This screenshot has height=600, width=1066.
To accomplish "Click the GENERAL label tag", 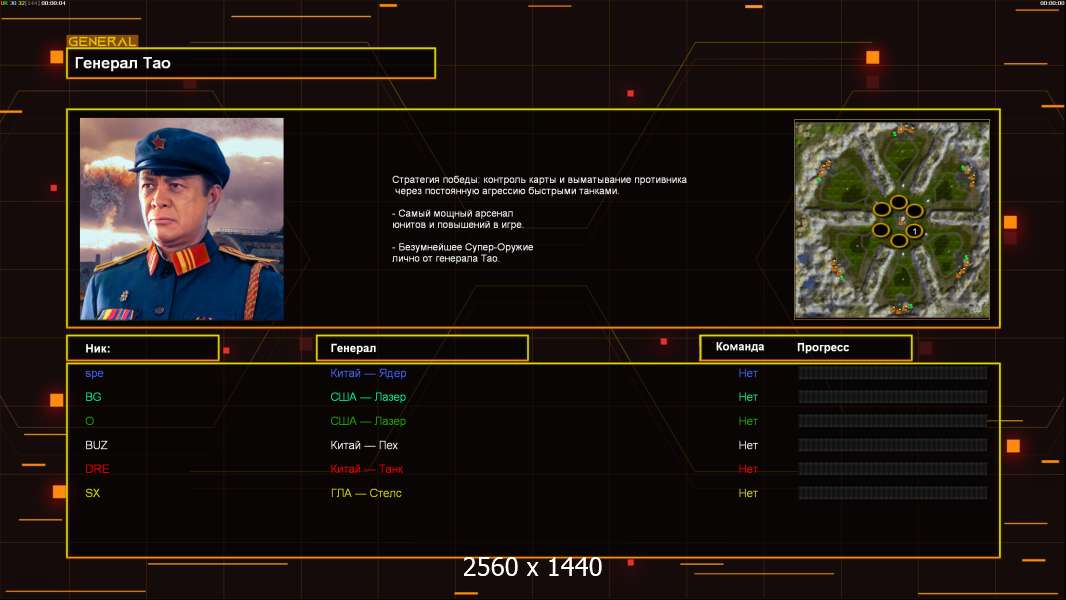I will pyautogui.click(x=102, y=41).
